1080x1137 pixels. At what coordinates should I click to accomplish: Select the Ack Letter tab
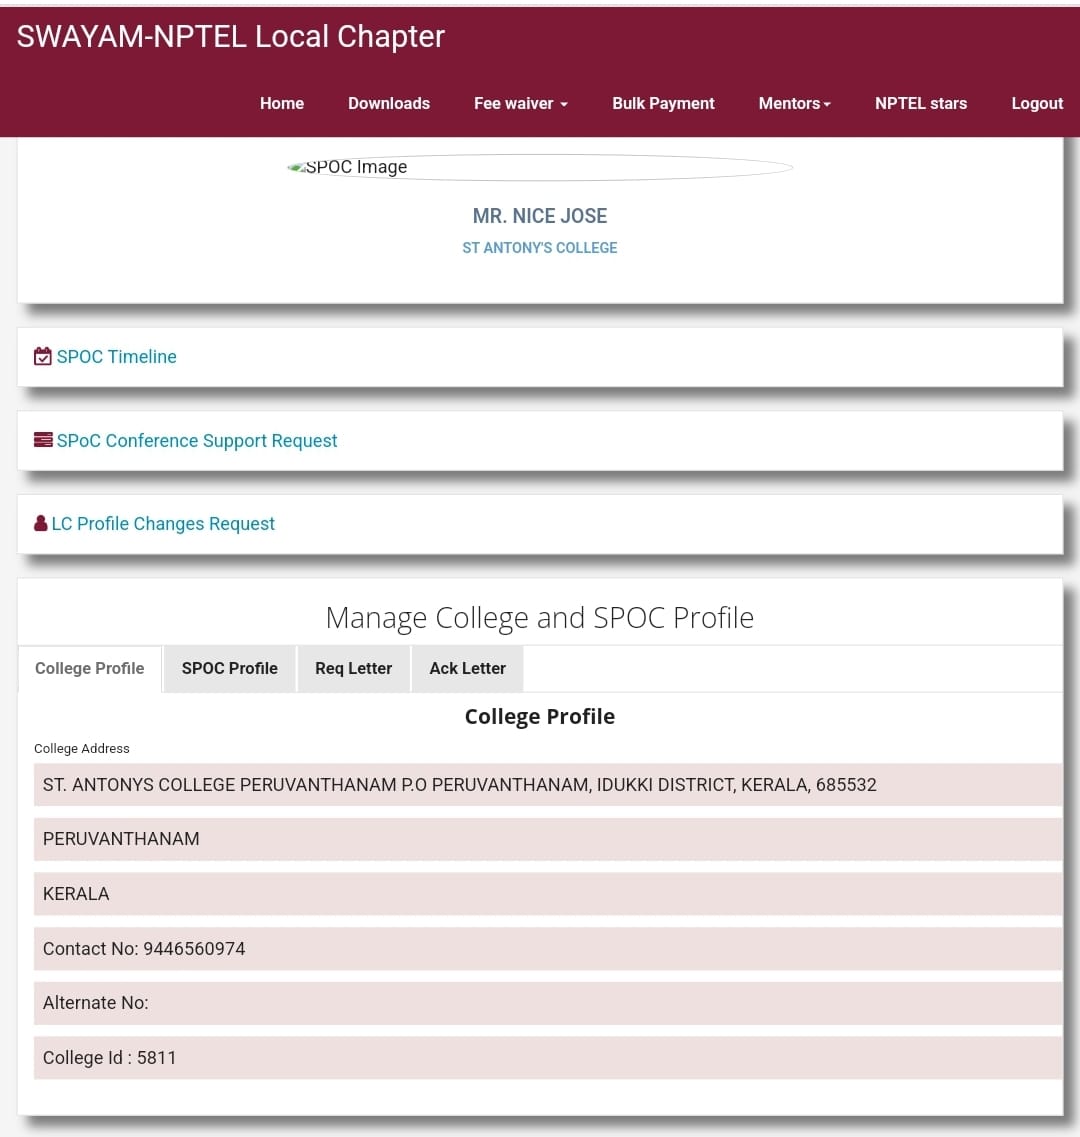coord(467,668)
